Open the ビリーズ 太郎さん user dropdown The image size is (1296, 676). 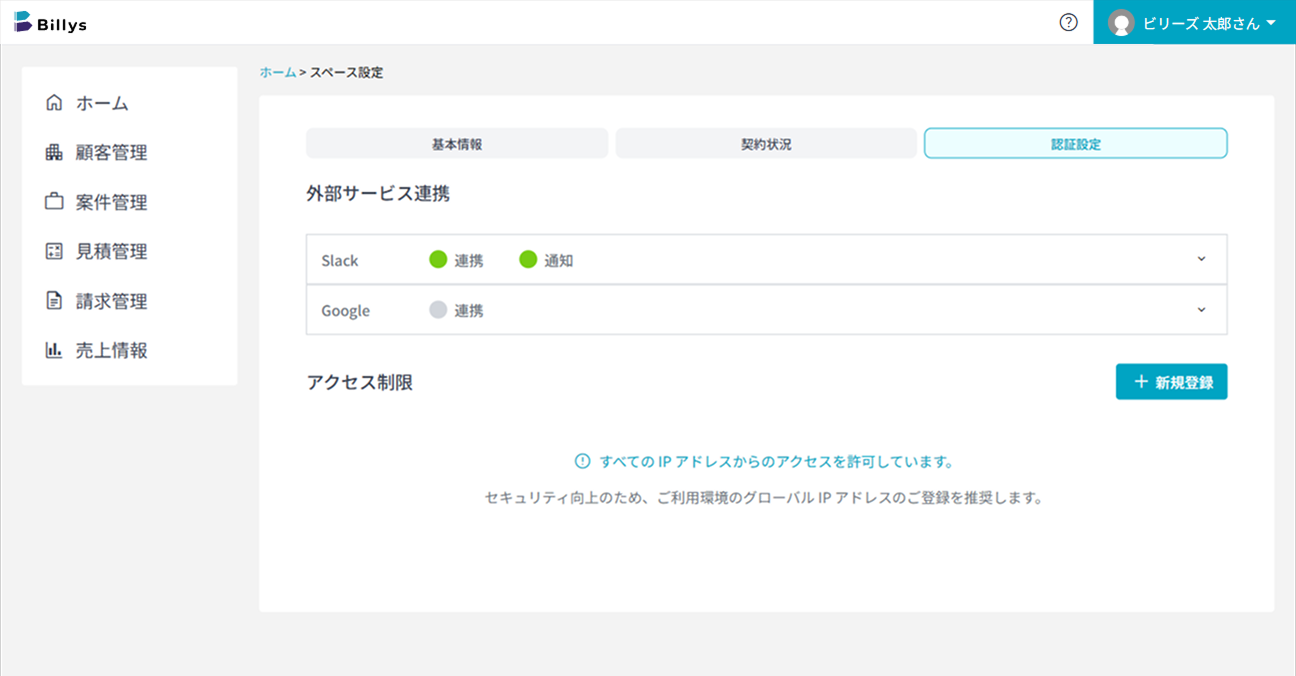(x=1194, y=23)
